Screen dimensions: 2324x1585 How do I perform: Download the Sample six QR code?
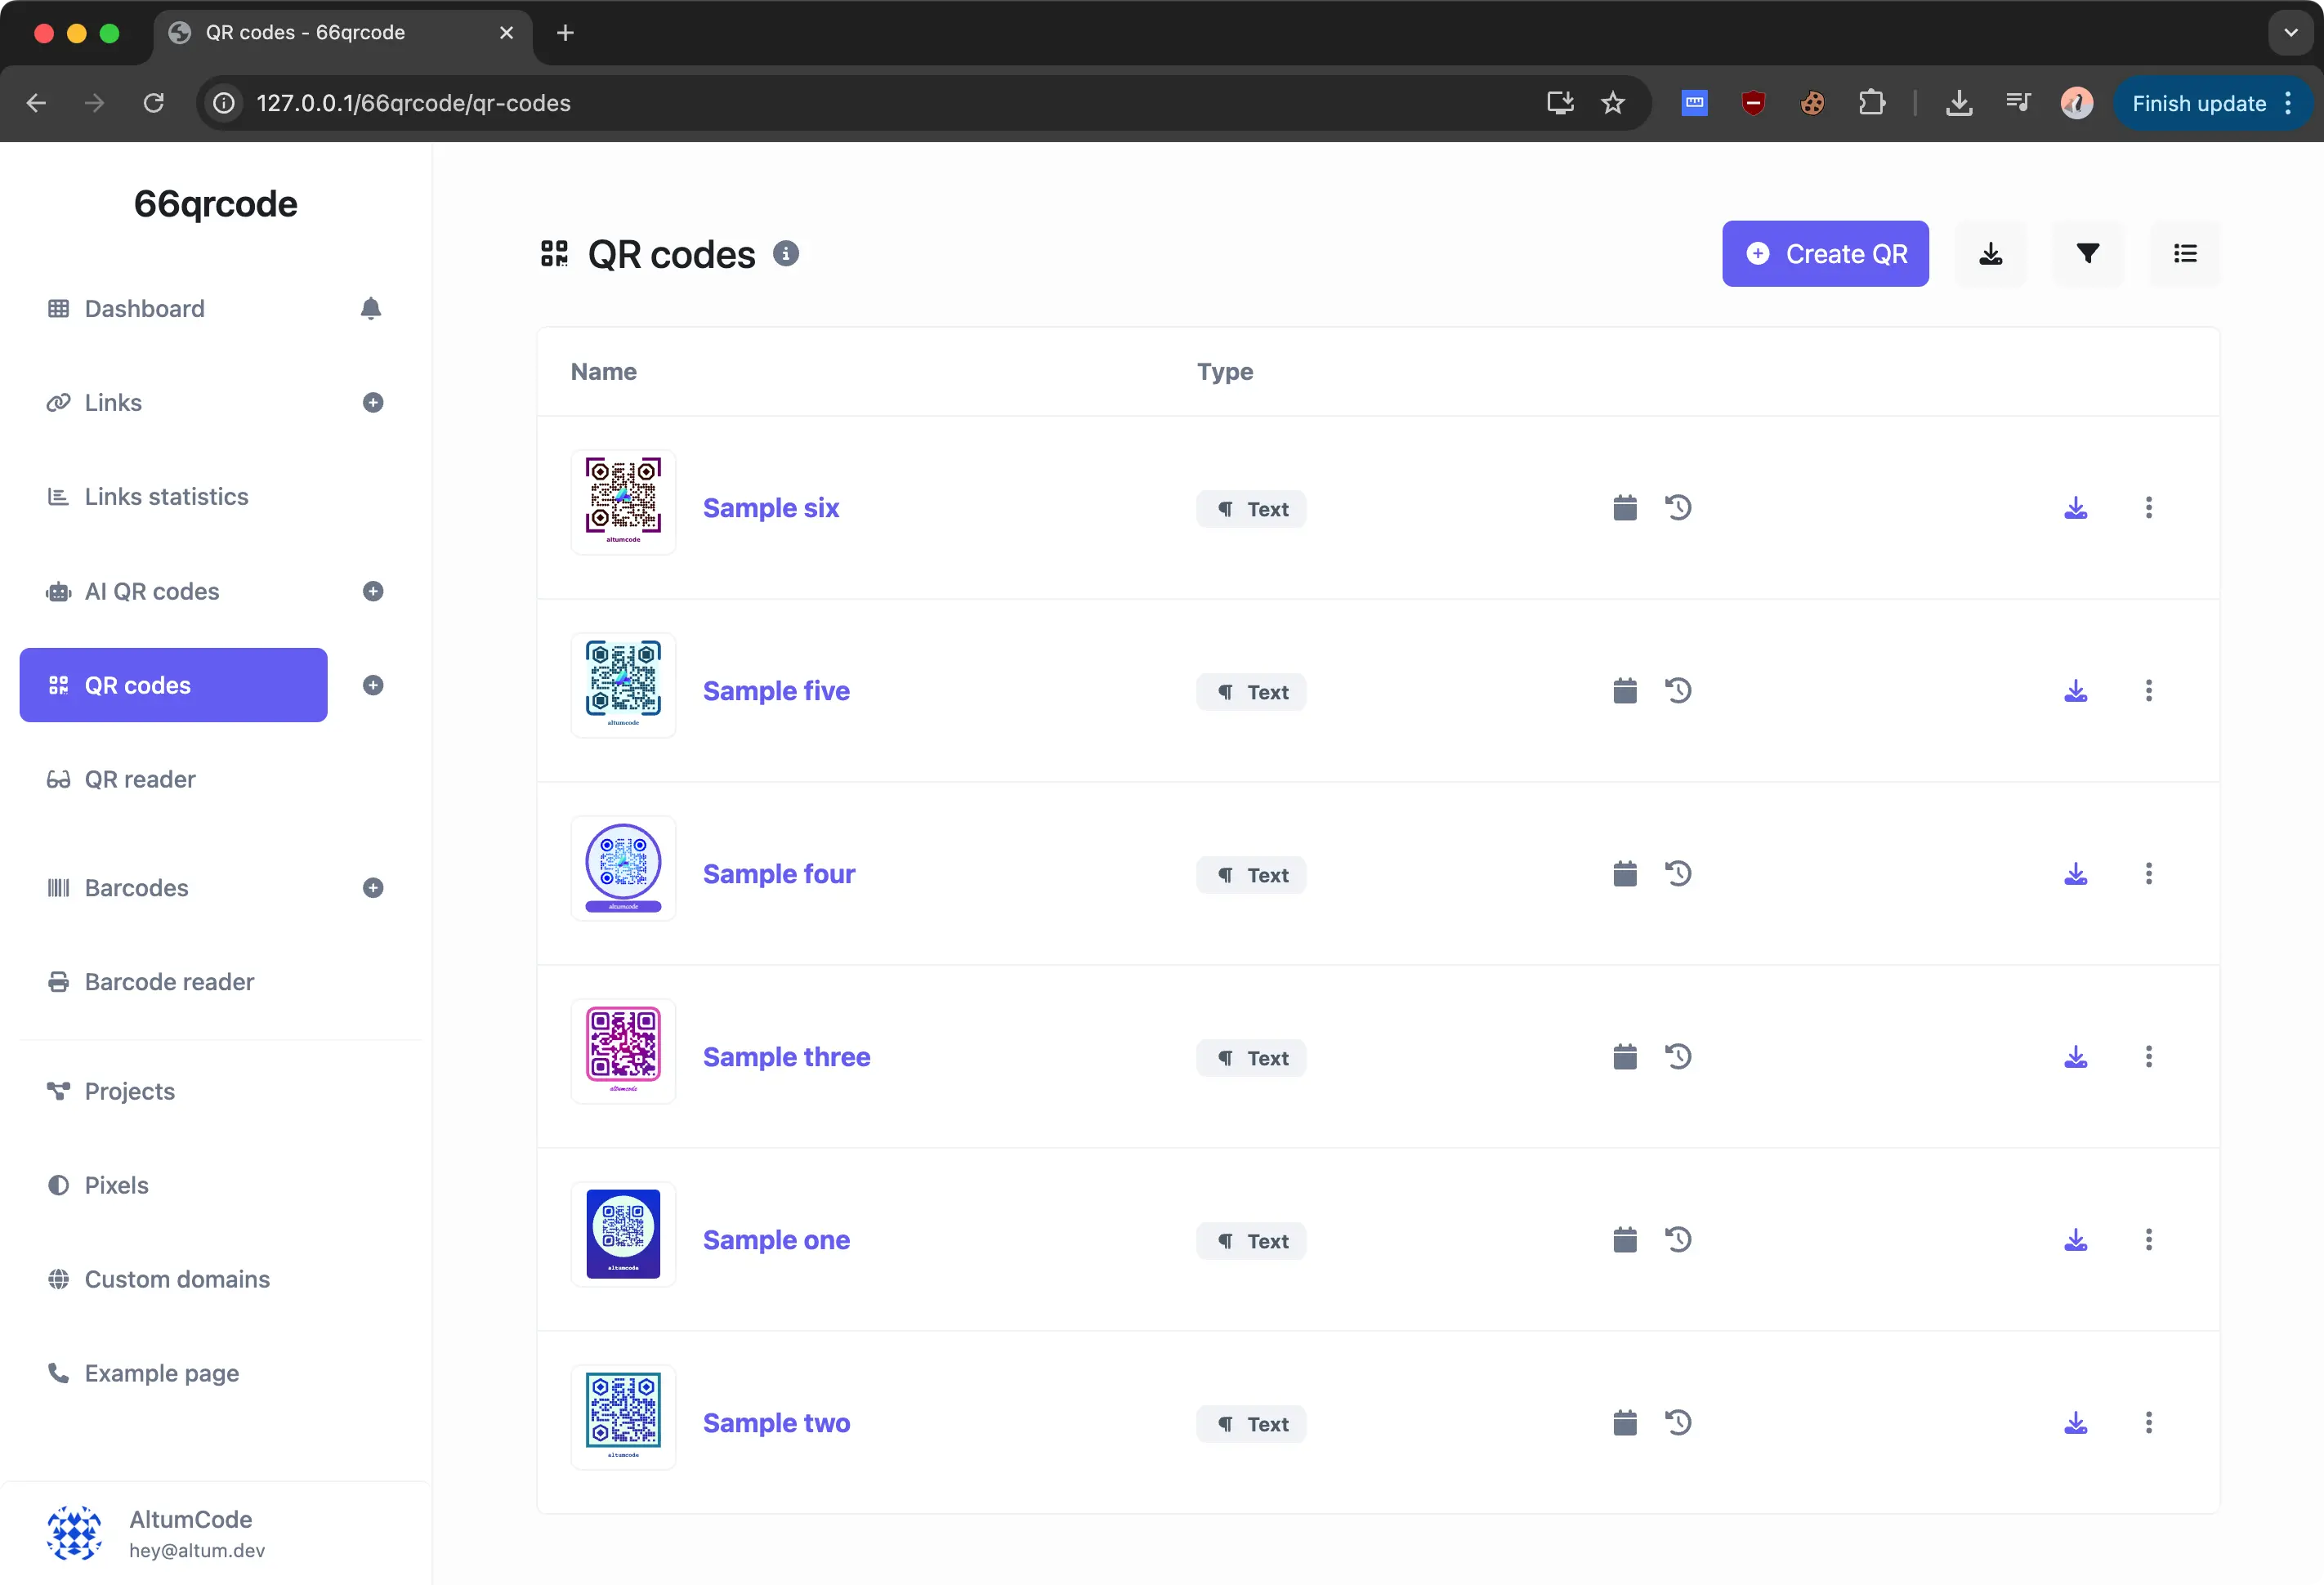click(x=2075, y=508)
